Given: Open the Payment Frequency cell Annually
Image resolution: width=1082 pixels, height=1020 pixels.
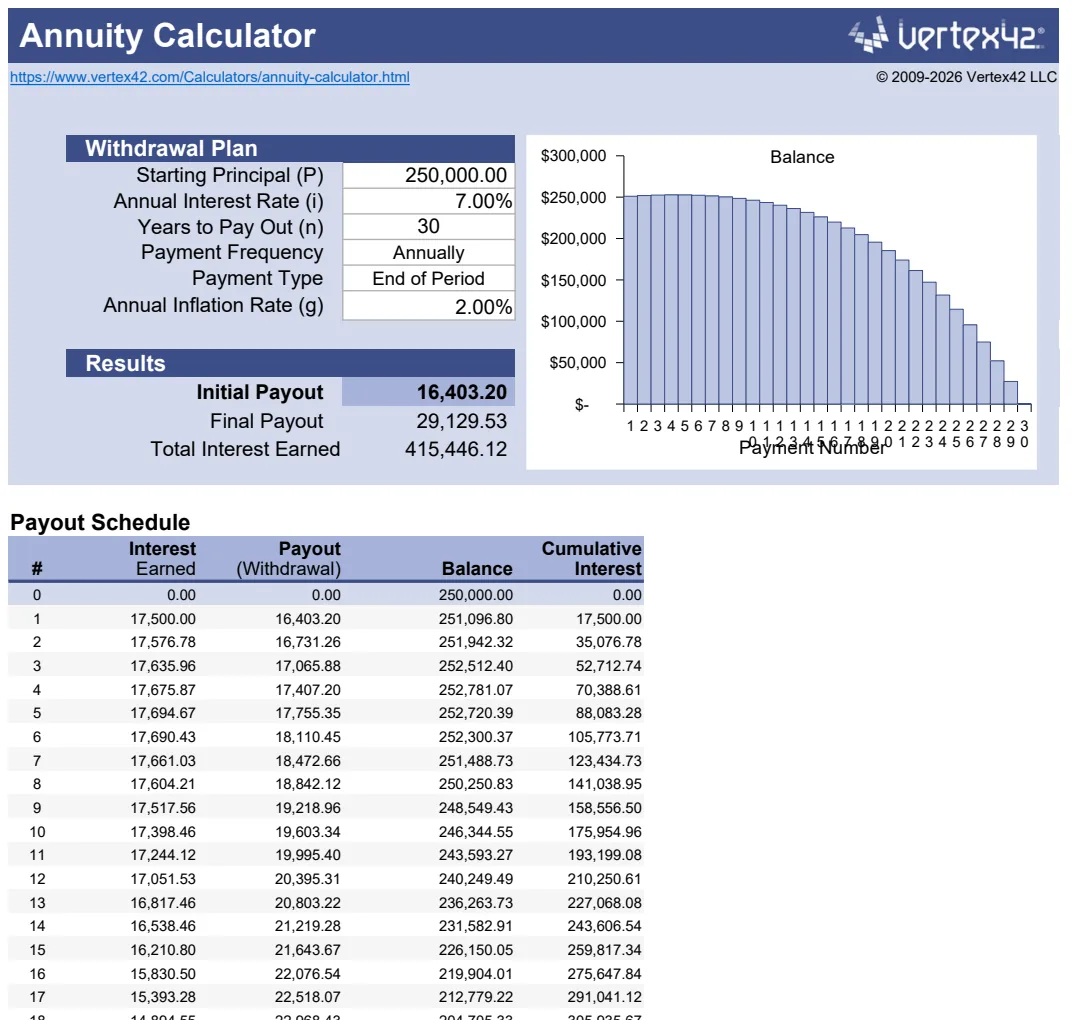Looking at the screenshot, I should click(429, 253).
